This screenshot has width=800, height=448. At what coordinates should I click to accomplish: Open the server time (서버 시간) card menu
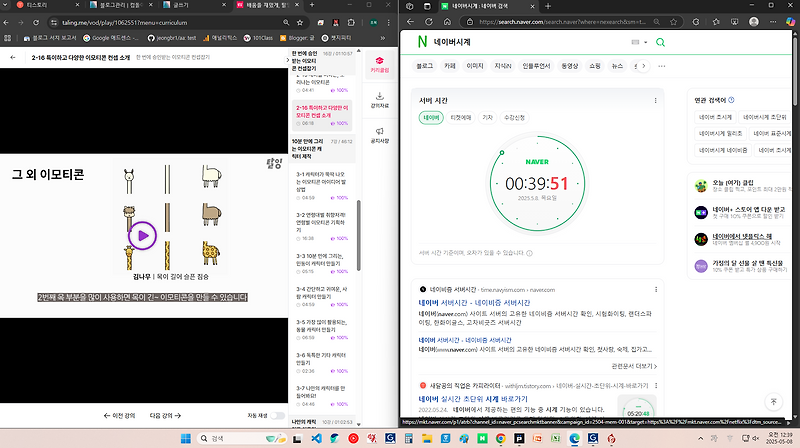[x=656, y=101]
